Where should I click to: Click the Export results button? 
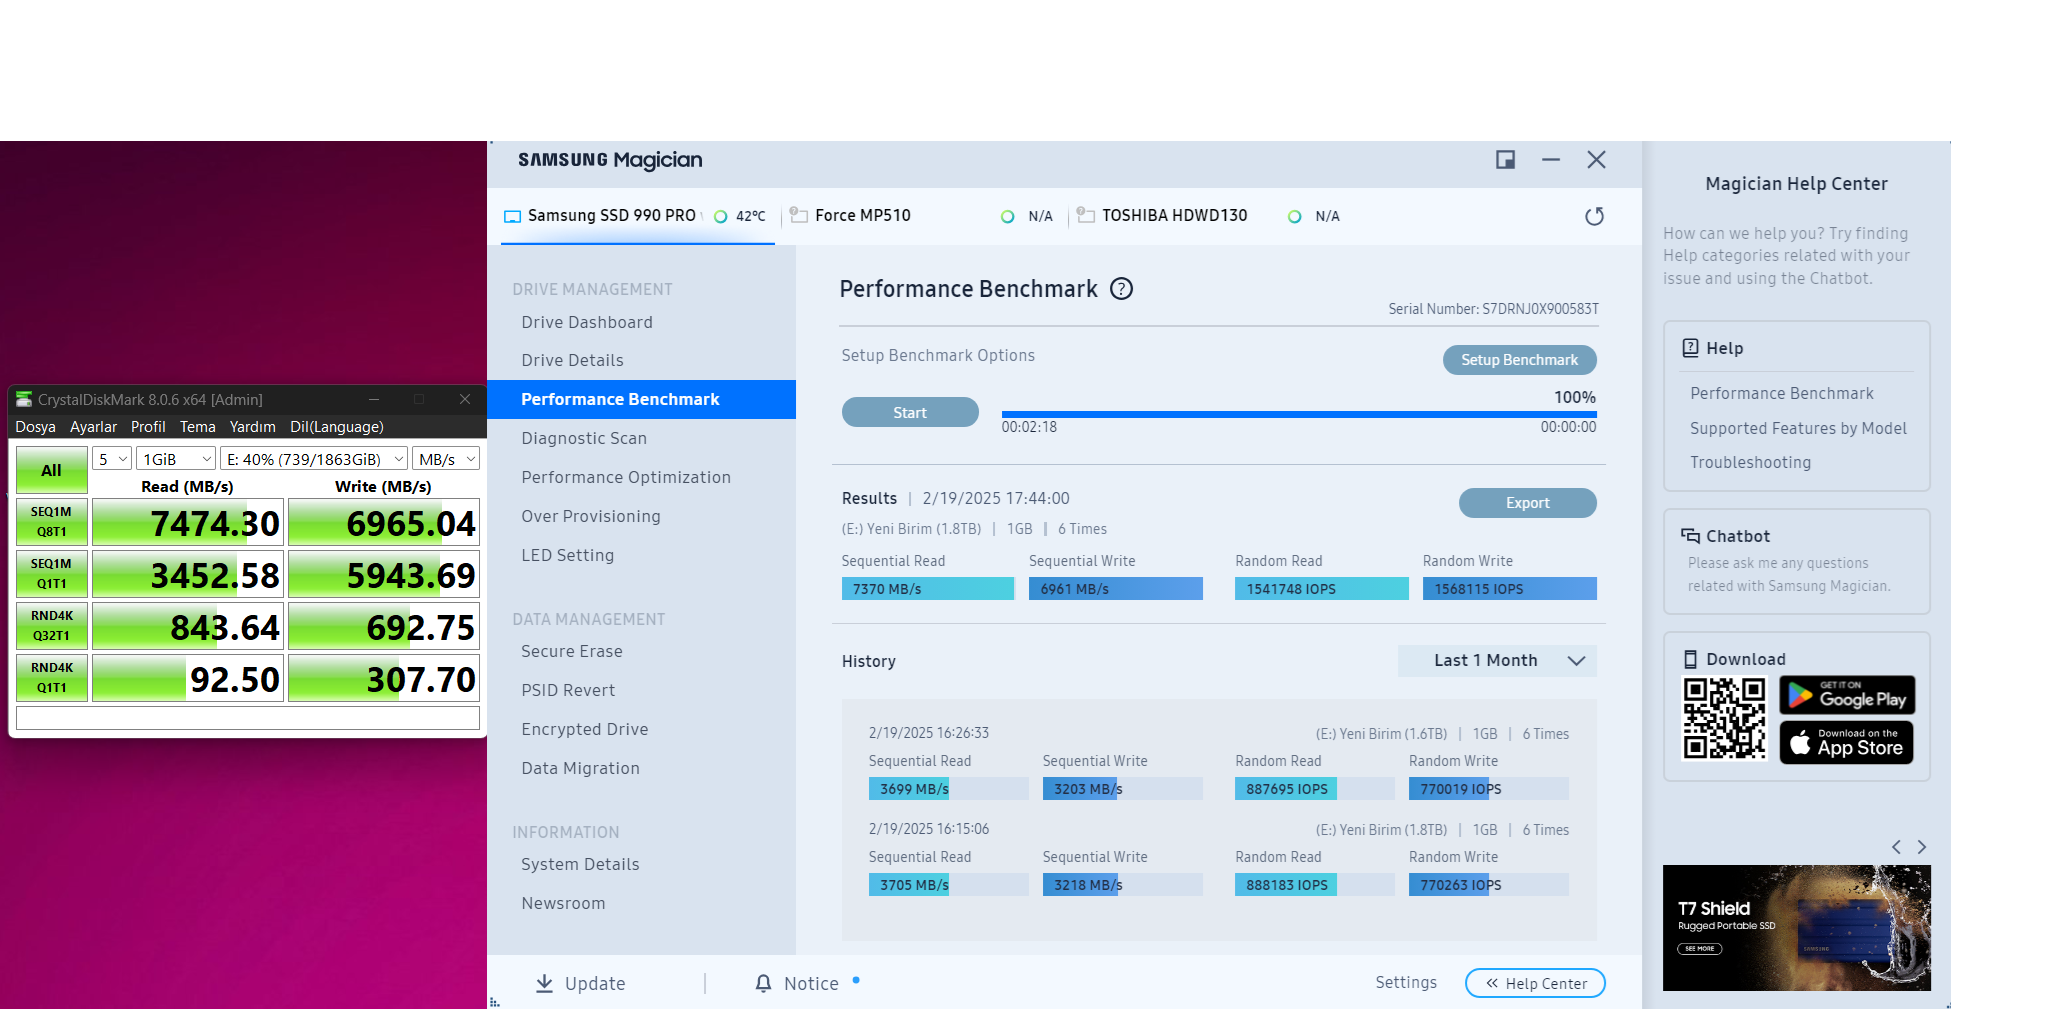click(x=1527, y=503)
